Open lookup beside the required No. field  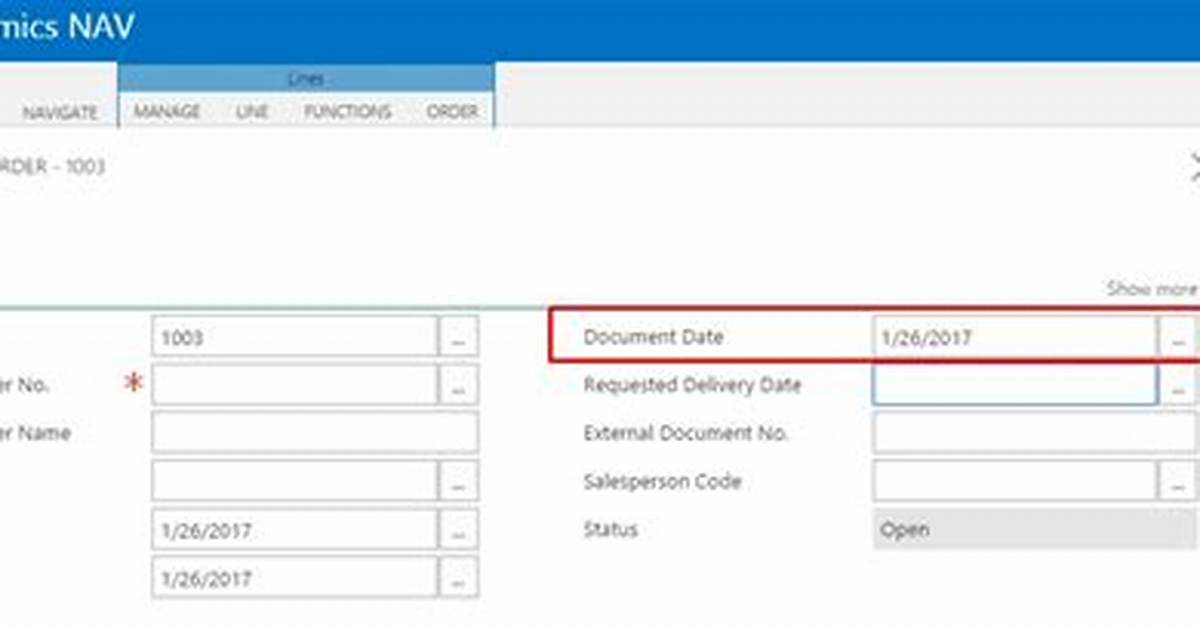458,384
